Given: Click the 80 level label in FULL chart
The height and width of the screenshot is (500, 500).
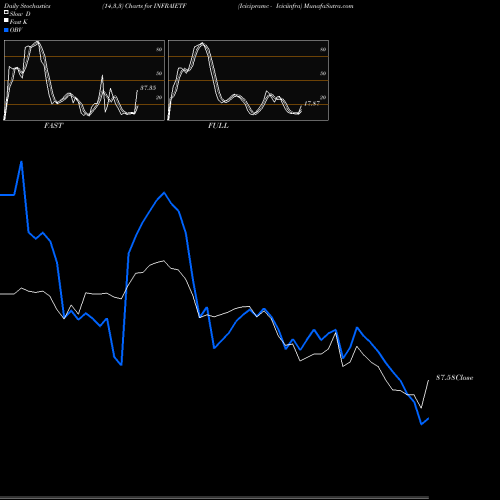Looking at the screenshot, I should (x=323, y=49).
